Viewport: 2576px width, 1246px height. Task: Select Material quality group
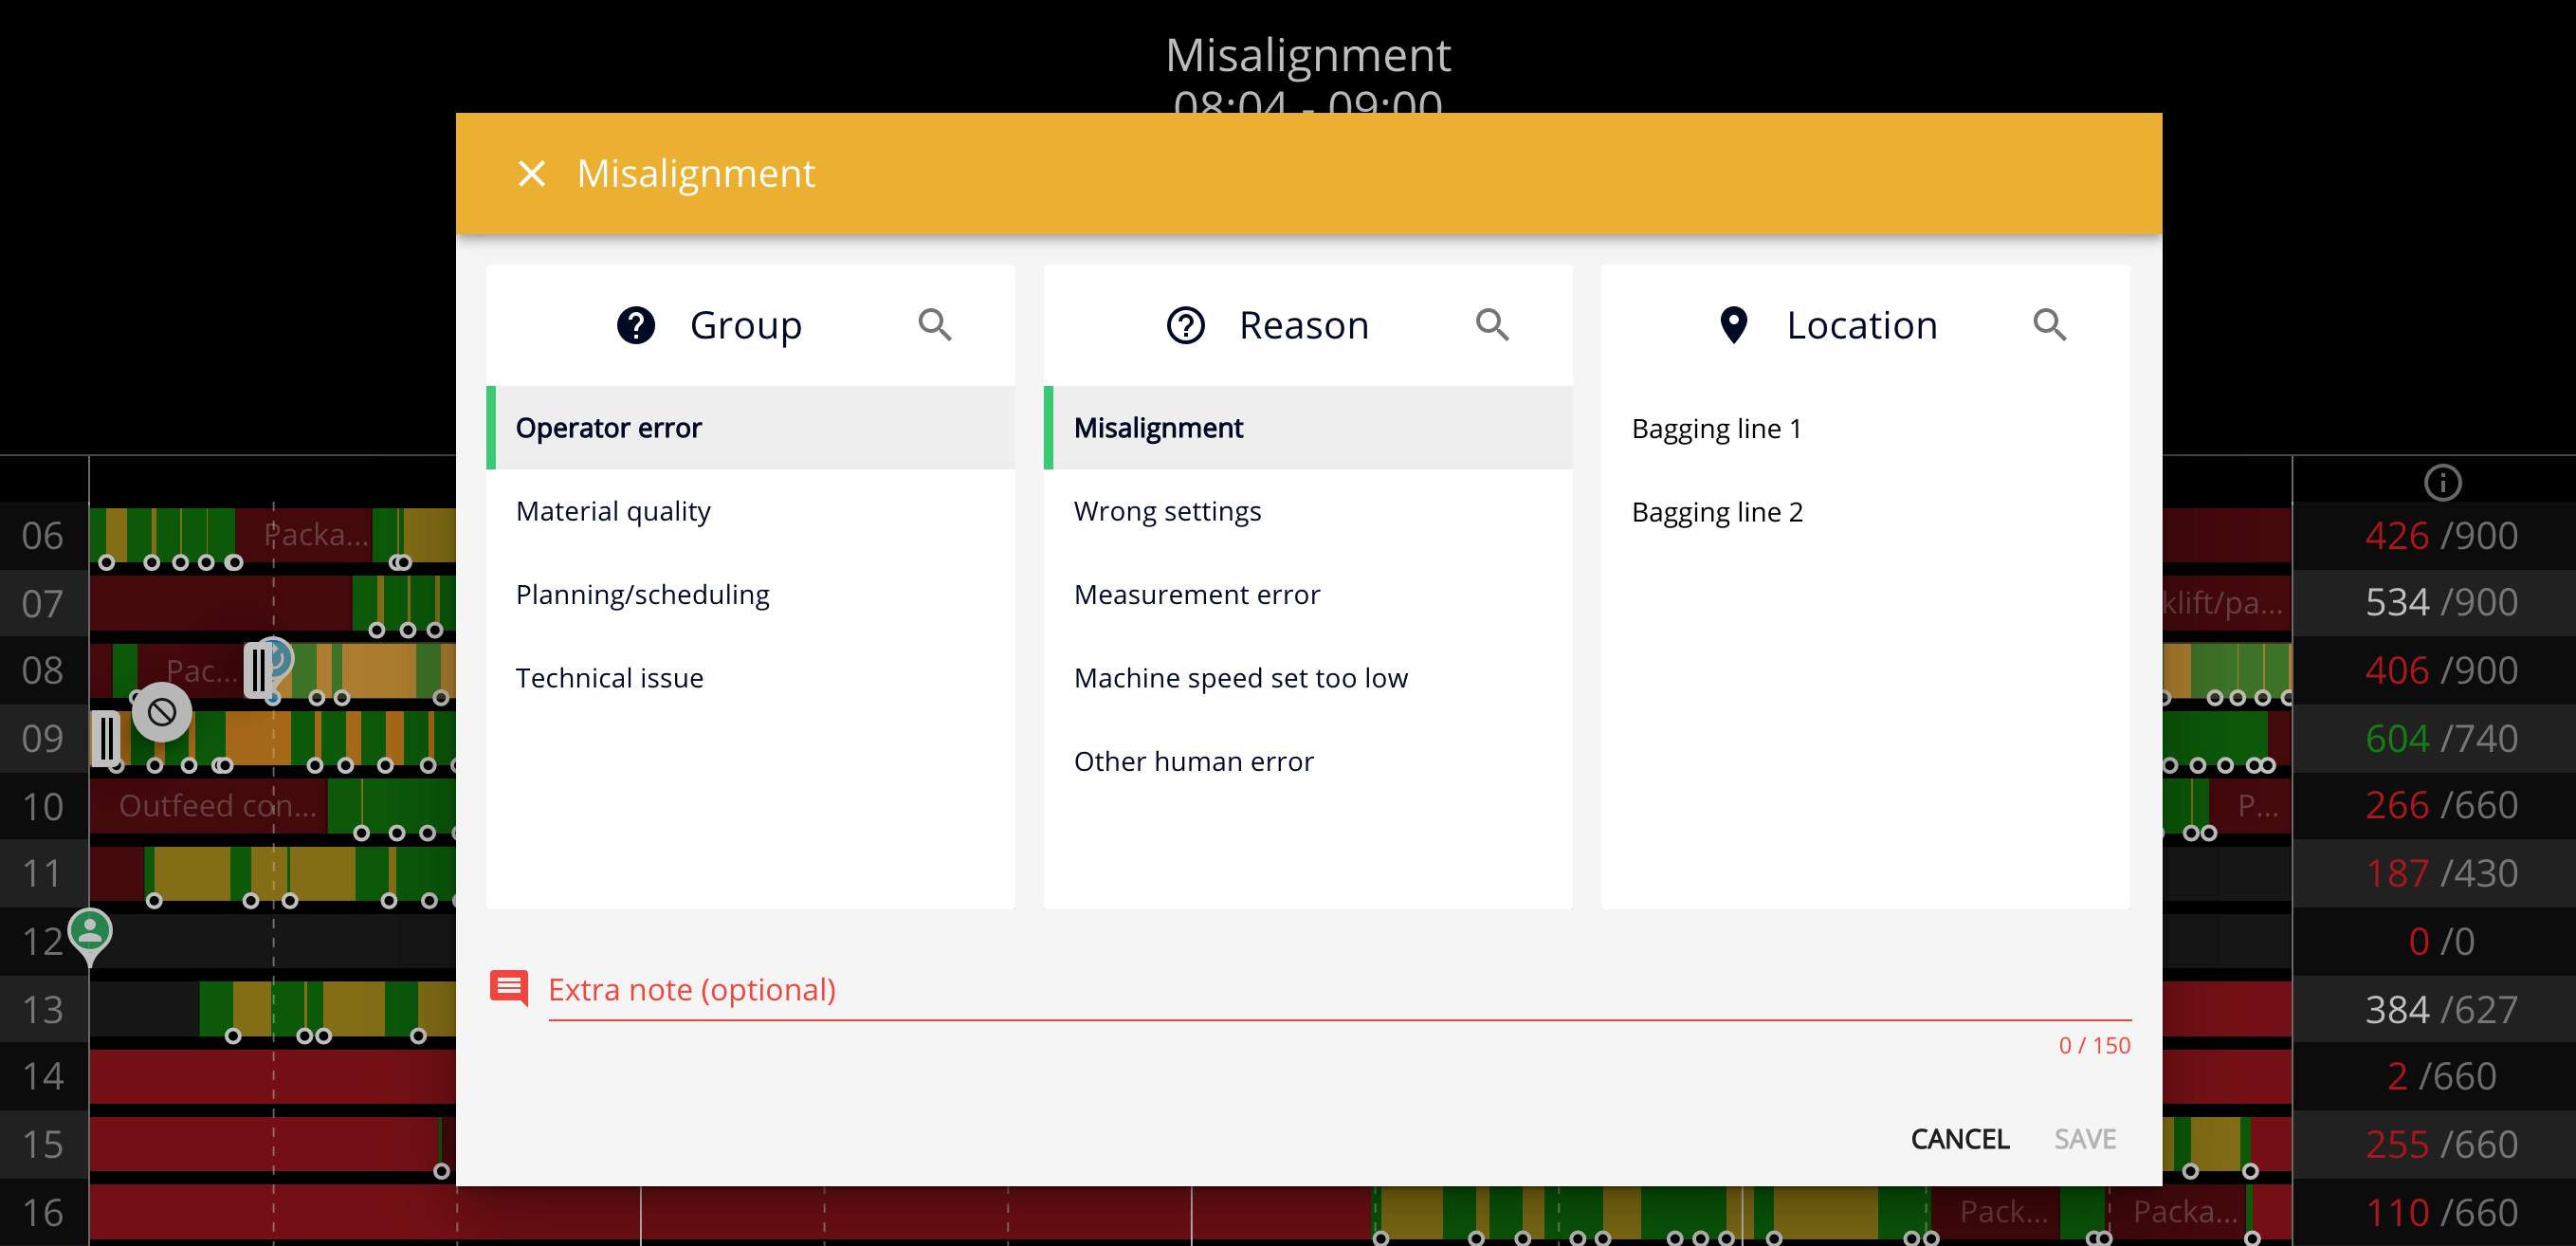point(612,511)
